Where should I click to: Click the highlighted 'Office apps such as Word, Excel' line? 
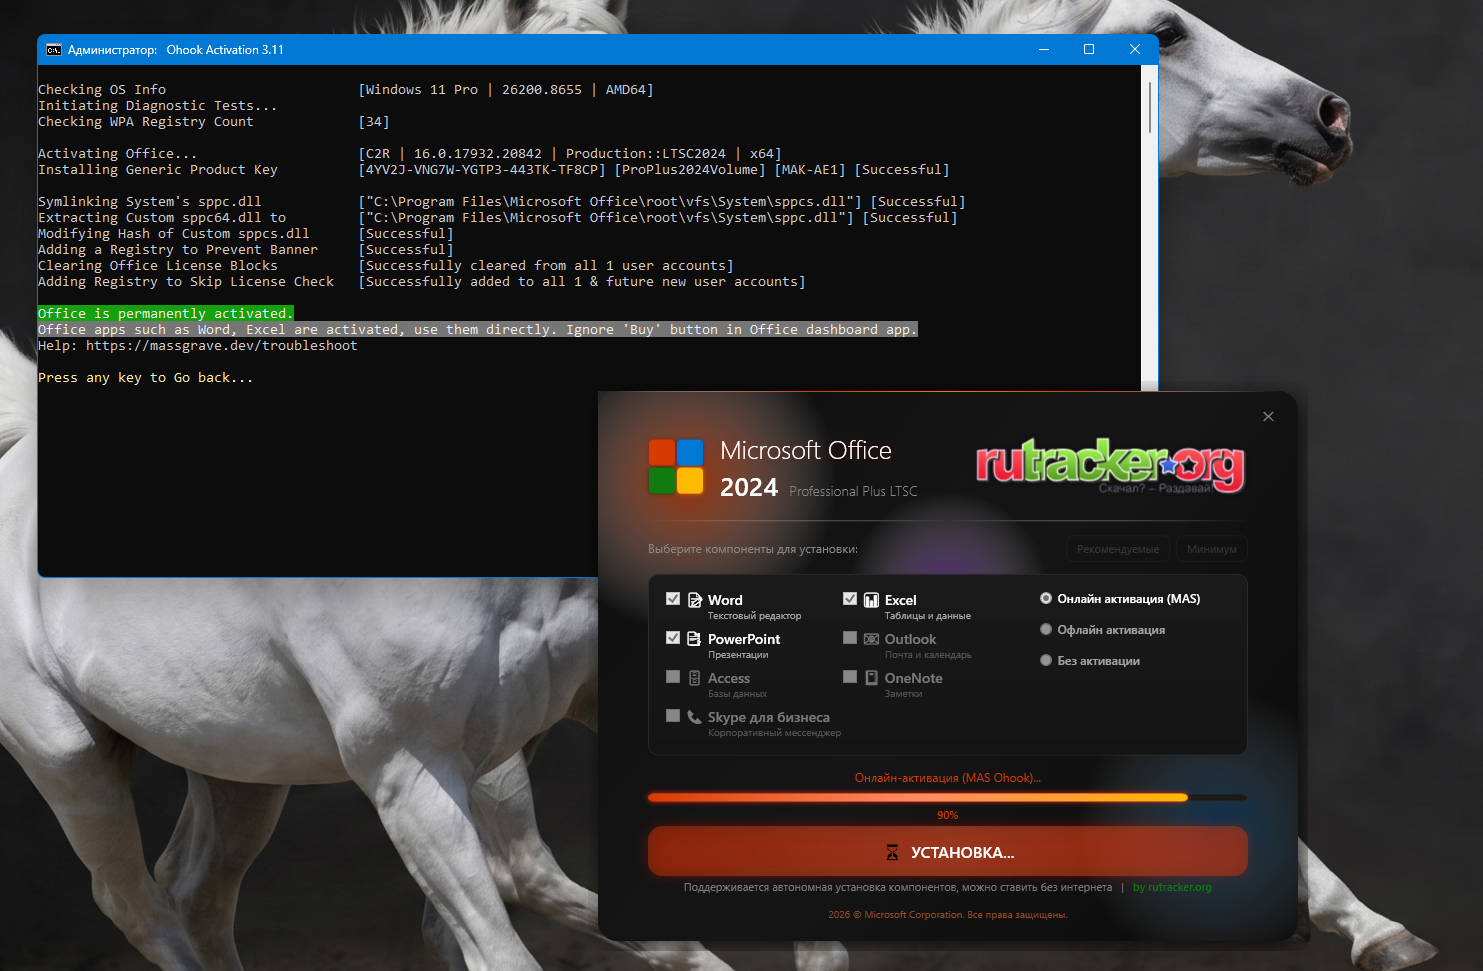coord(478,330)
